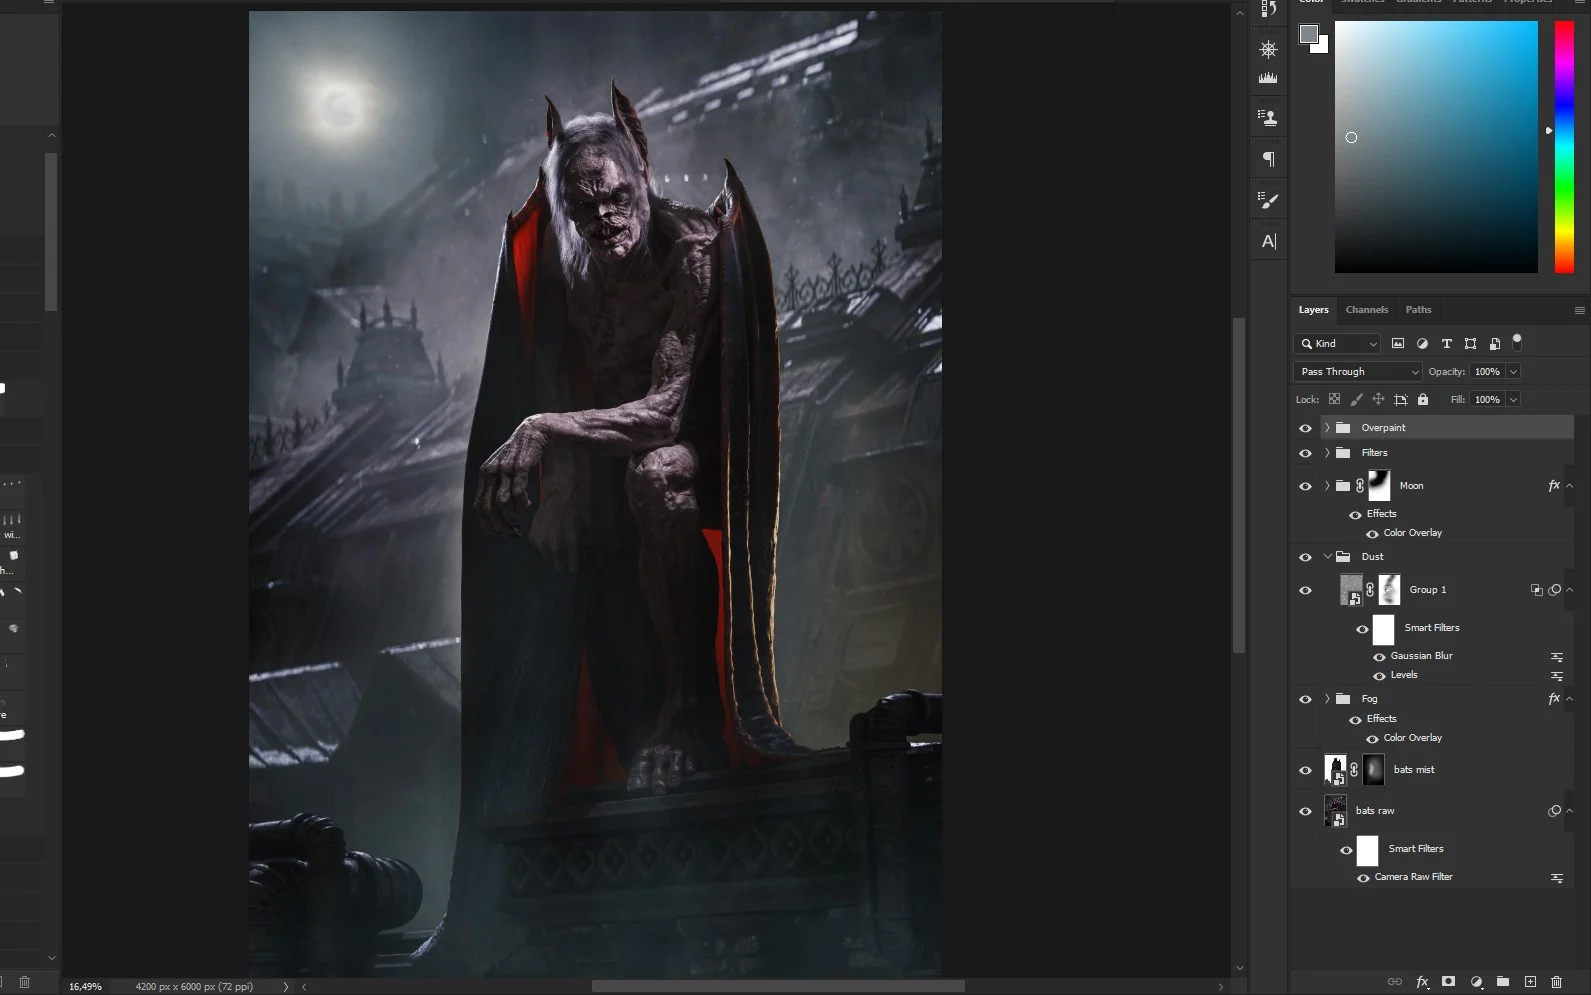This screenshot has height=995, width=1591.
Task: Open the Opacity slider dropdown arrow
Action: (x=1513, y=372)
